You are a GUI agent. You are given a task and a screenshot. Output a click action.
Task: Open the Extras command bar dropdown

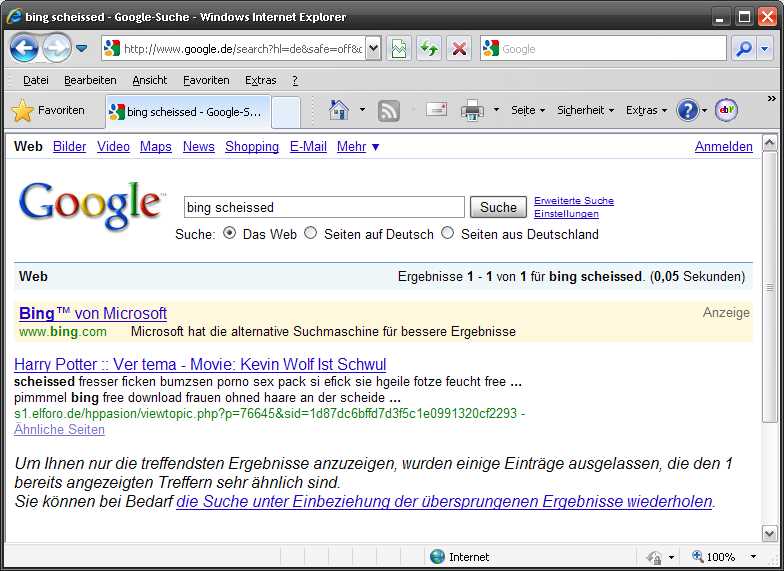point(646,110)
